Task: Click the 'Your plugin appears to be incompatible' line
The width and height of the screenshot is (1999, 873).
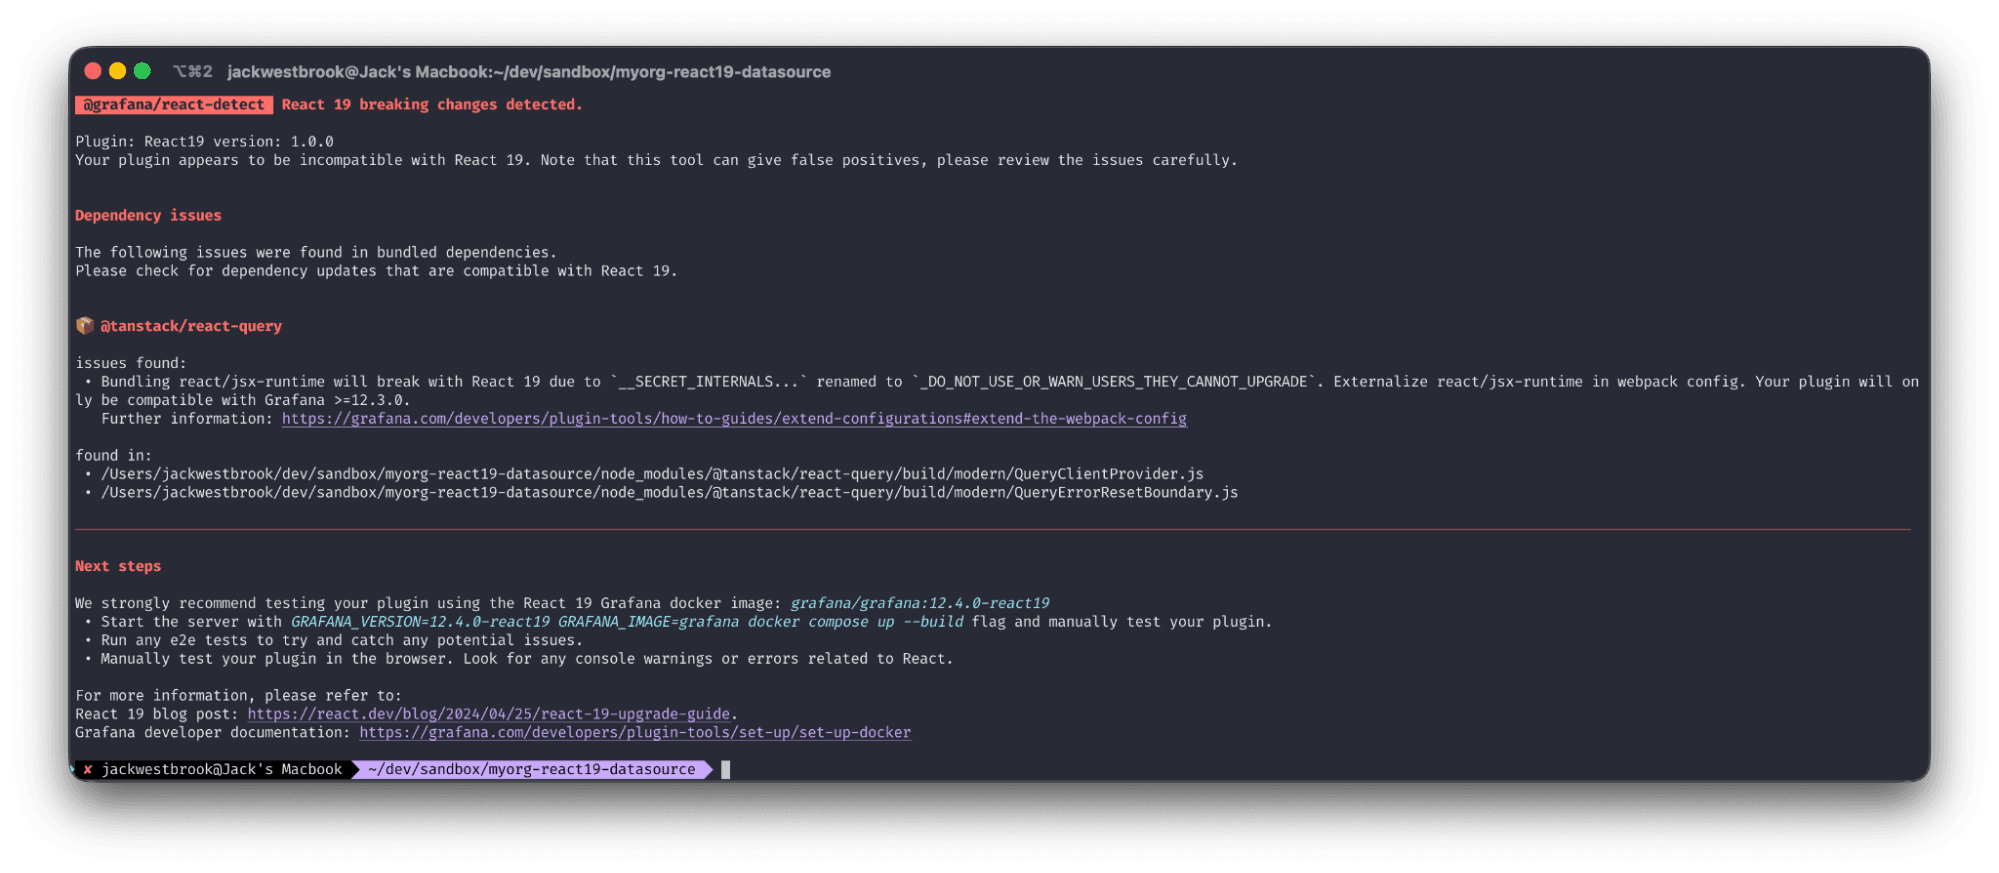Action: click(656, 160)
